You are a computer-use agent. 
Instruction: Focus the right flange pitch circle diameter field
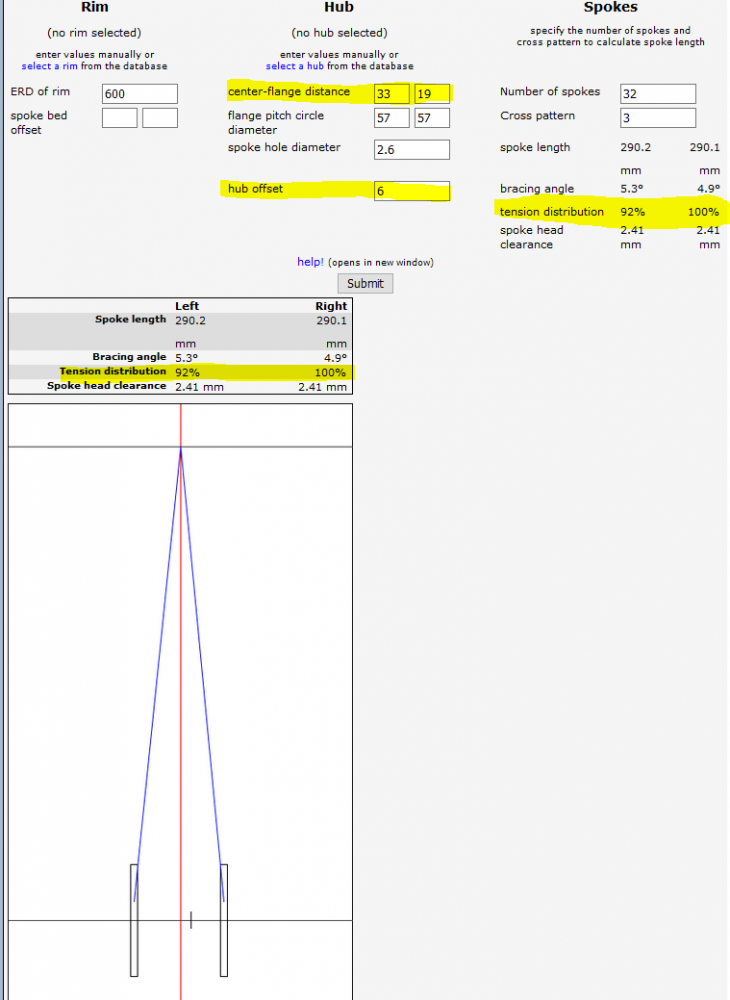coord(431,118)
